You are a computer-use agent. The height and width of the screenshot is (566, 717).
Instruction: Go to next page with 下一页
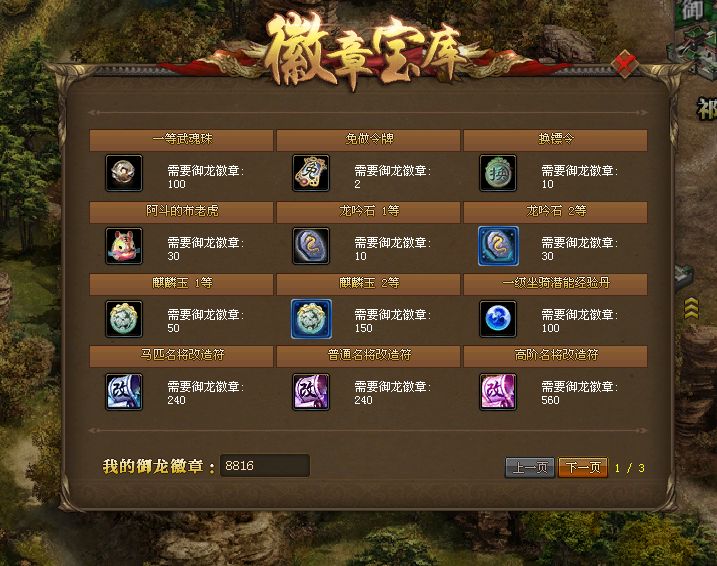[583, 467]
